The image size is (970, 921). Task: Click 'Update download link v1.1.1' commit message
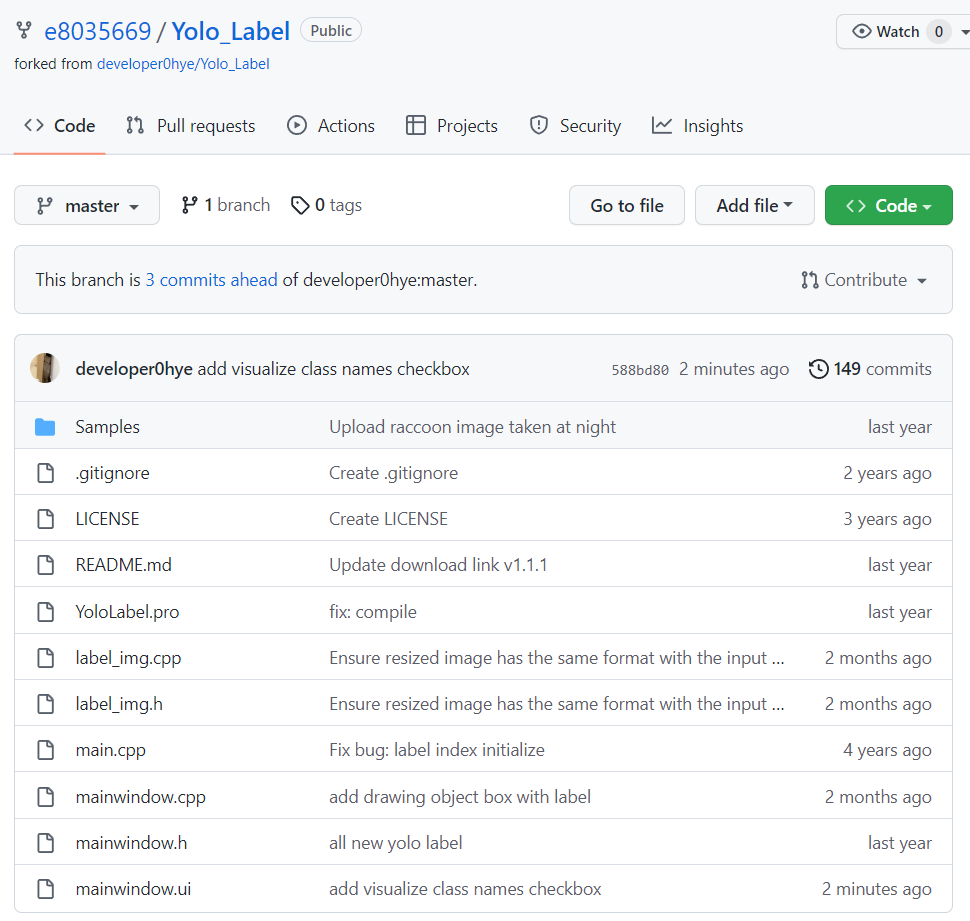pos(438,565)
